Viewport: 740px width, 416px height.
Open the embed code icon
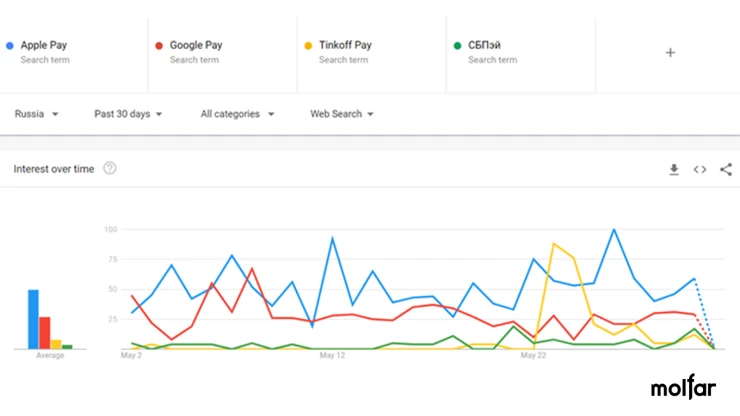point(700,170)
